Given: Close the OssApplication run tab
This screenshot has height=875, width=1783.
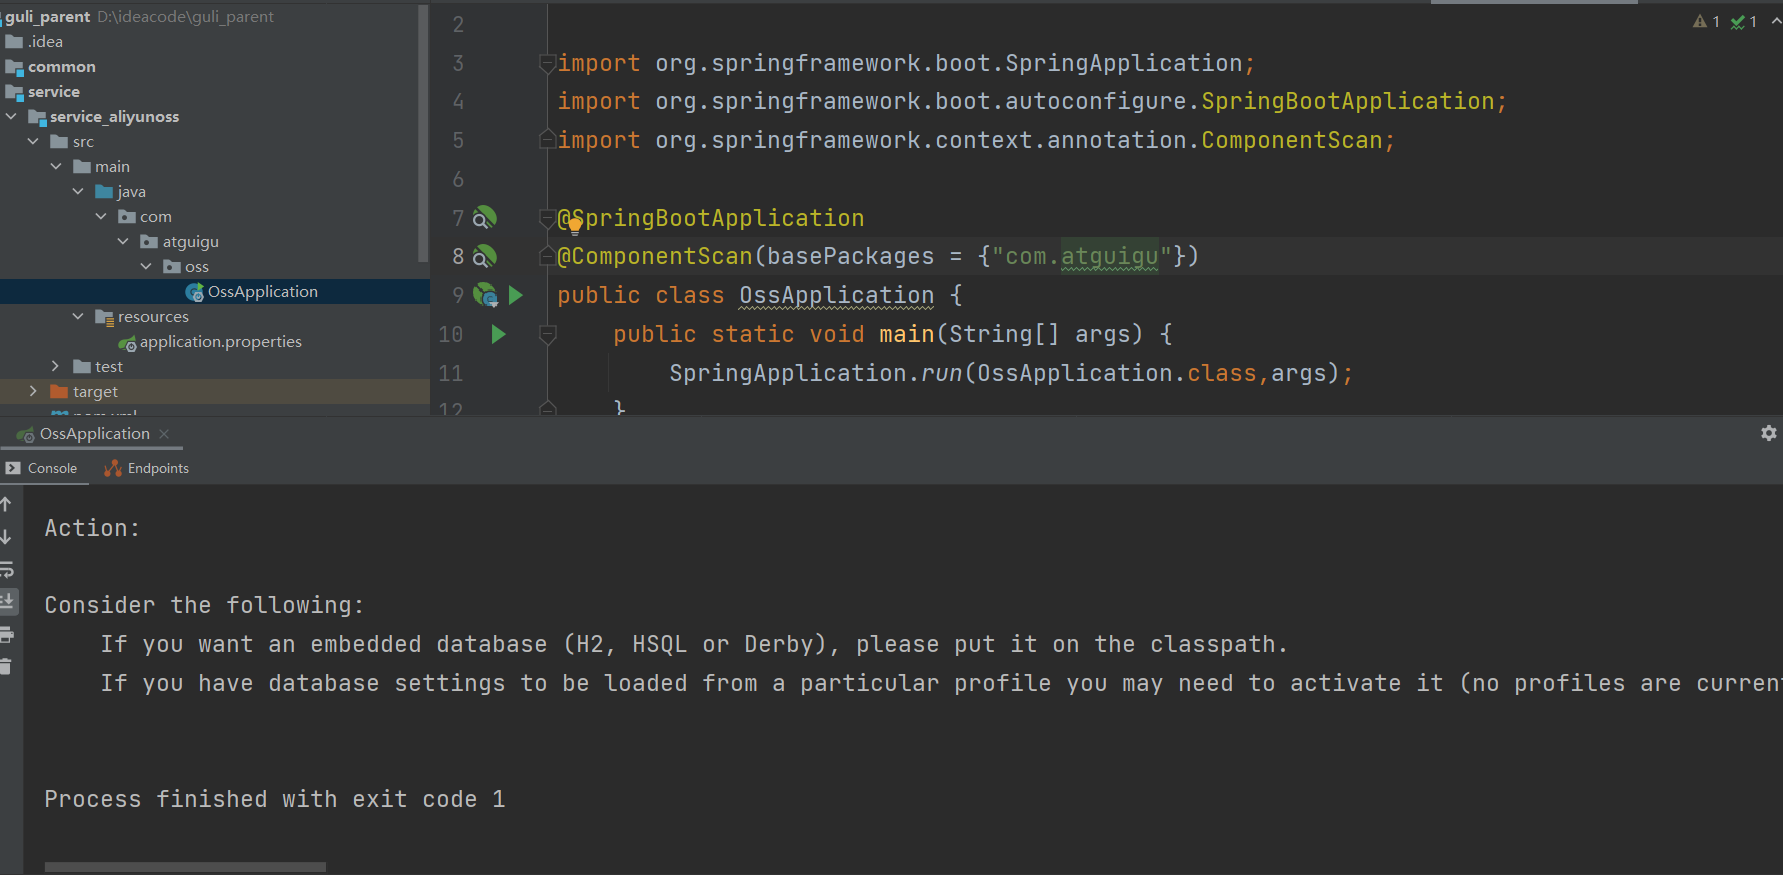Looking at the screenshot, I should click(164, 433).
